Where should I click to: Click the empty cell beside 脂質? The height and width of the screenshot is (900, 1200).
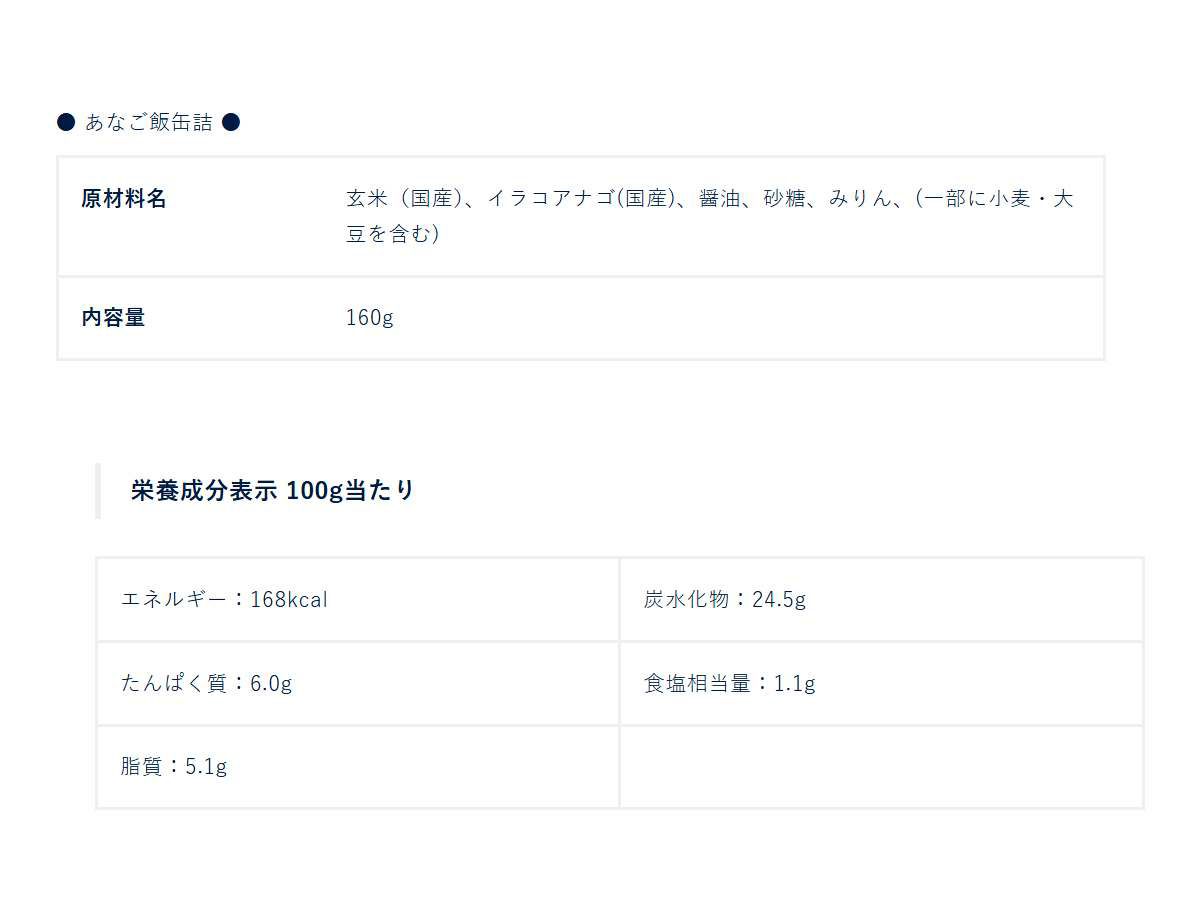click(x=880, y=767)
